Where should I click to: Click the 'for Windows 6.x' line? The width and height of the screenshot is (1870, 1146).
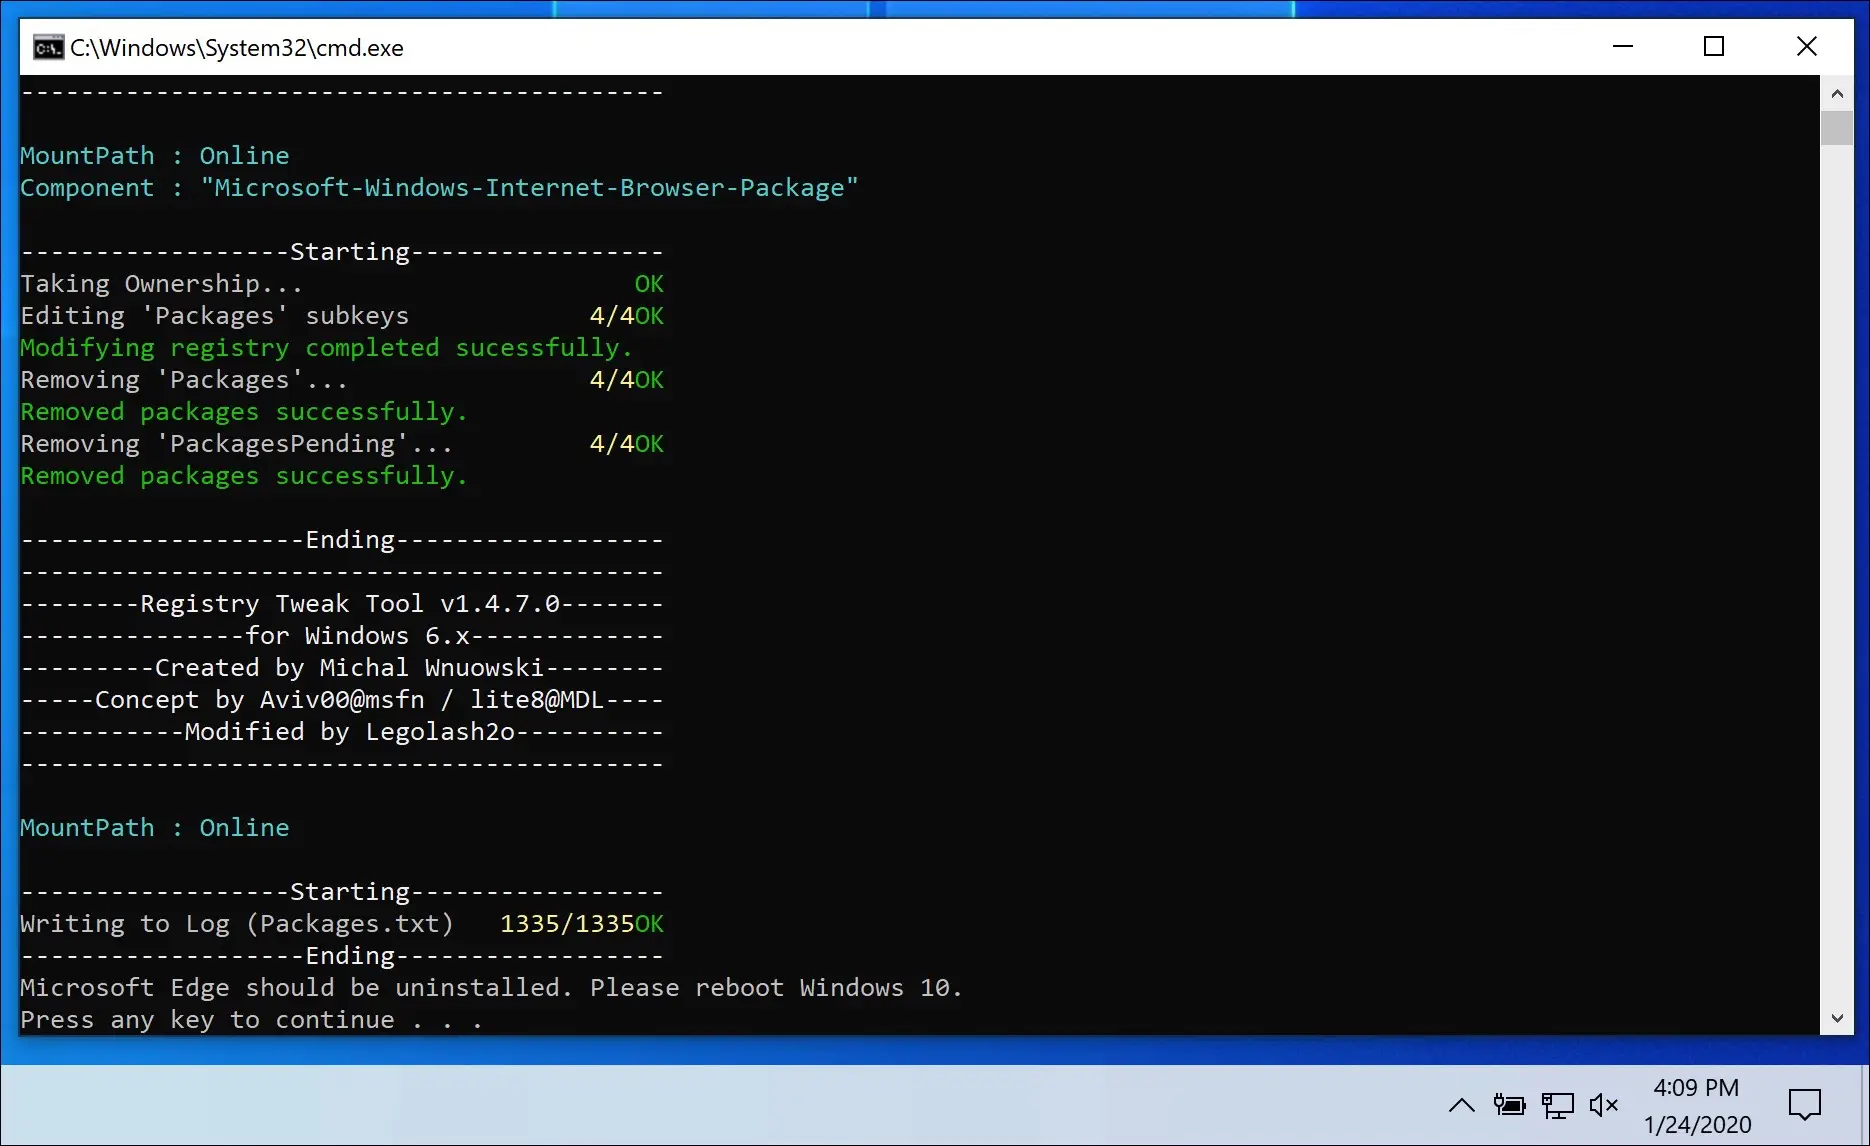(x=342, y=636)
